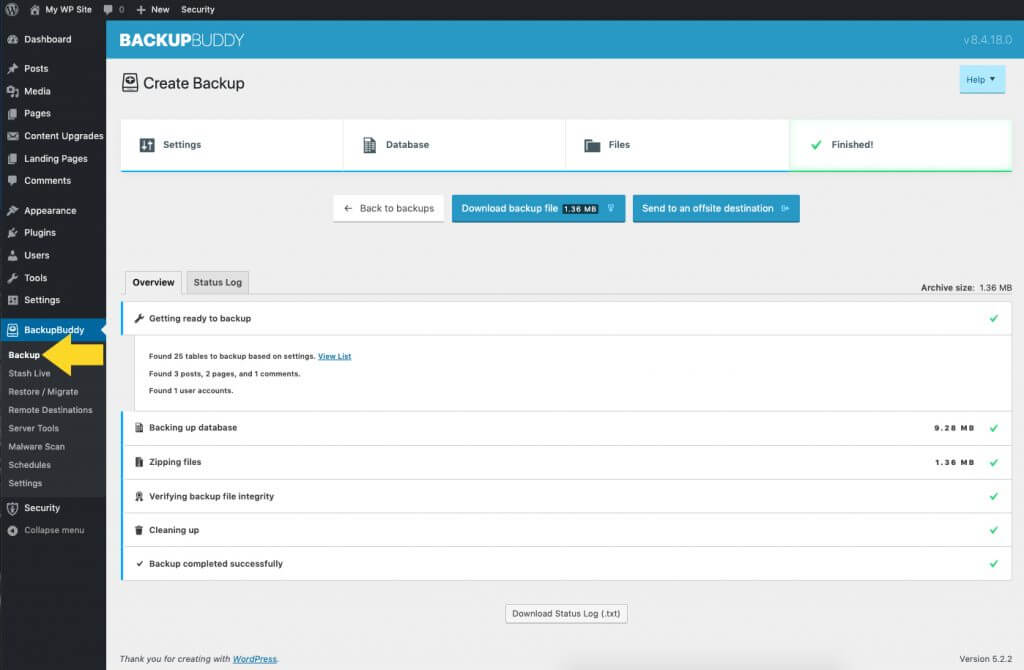
Task: Switch to the Overview tab
Action: pos(153,283)
